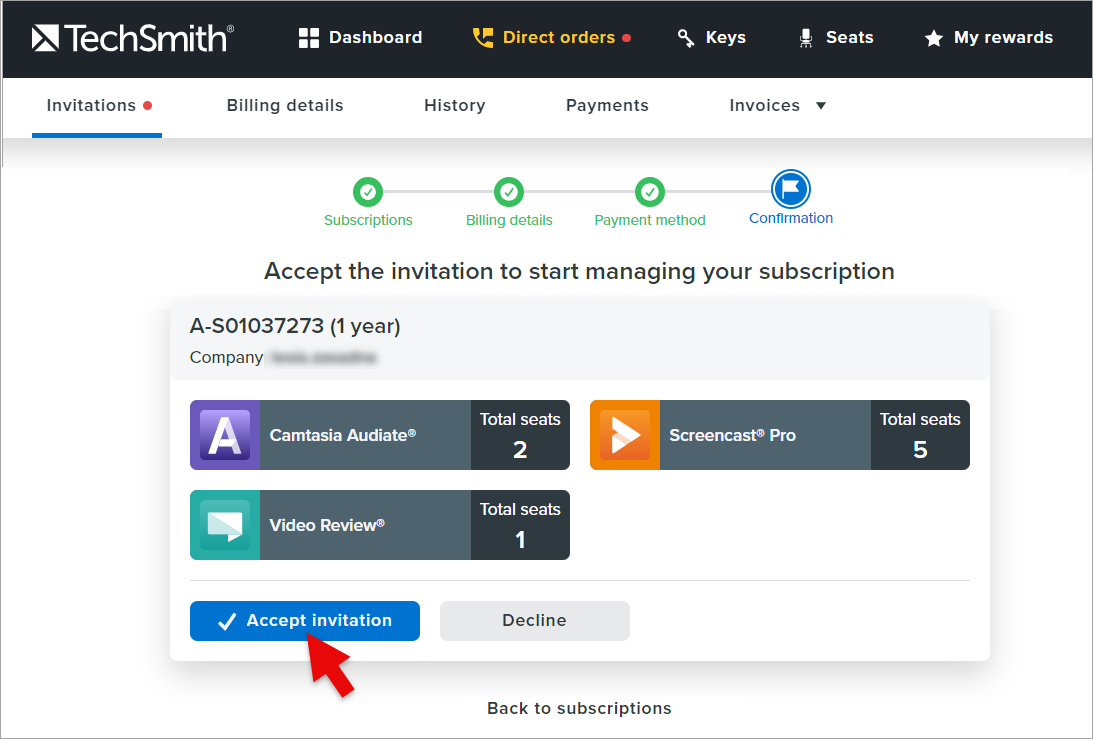Click the Confirmation flag step
The width and height of the screenshot is (1093, 739).
[x=791, y=188]
